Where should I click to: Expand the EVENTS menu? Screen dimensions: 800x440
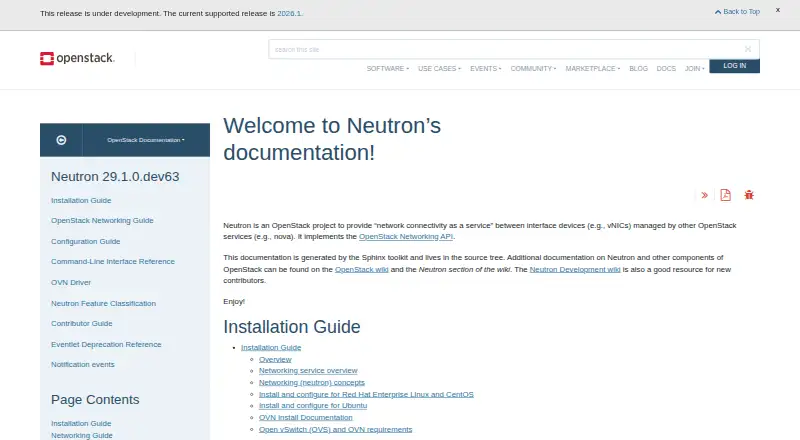click(486, 68)
